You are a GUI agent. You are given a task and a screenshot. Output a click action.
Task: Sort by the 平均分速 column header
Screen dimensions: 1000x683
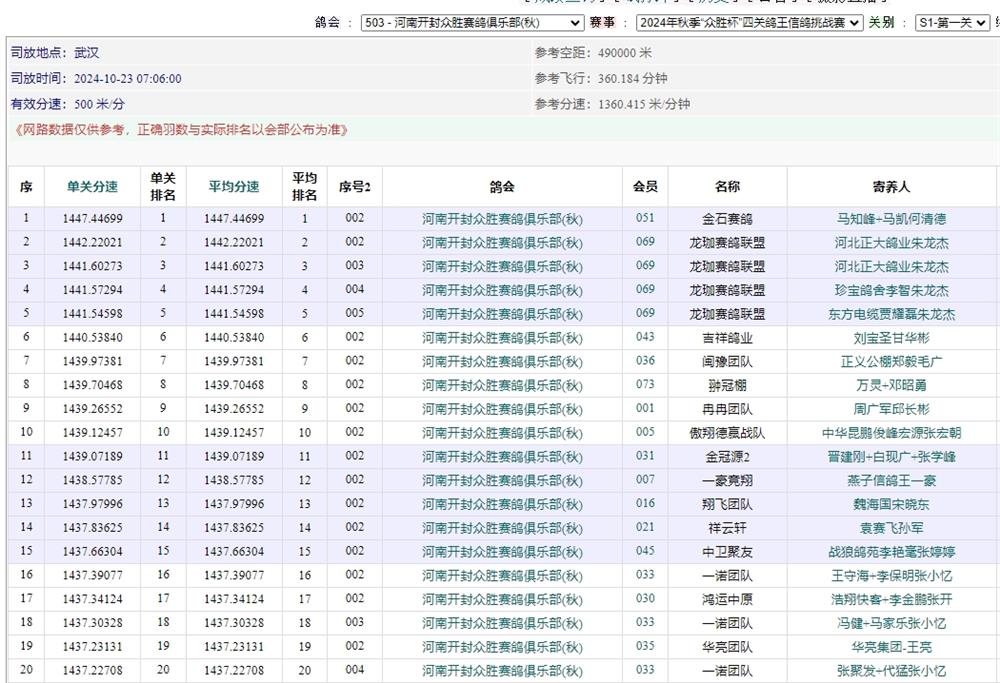234,187
